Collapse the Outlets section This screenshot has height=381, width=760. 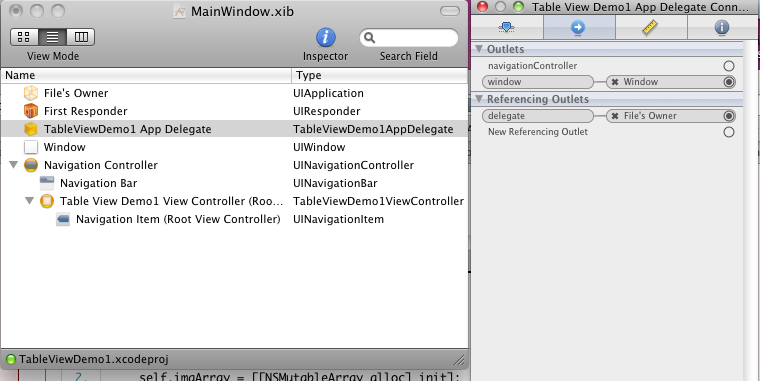tap(479, 49)
